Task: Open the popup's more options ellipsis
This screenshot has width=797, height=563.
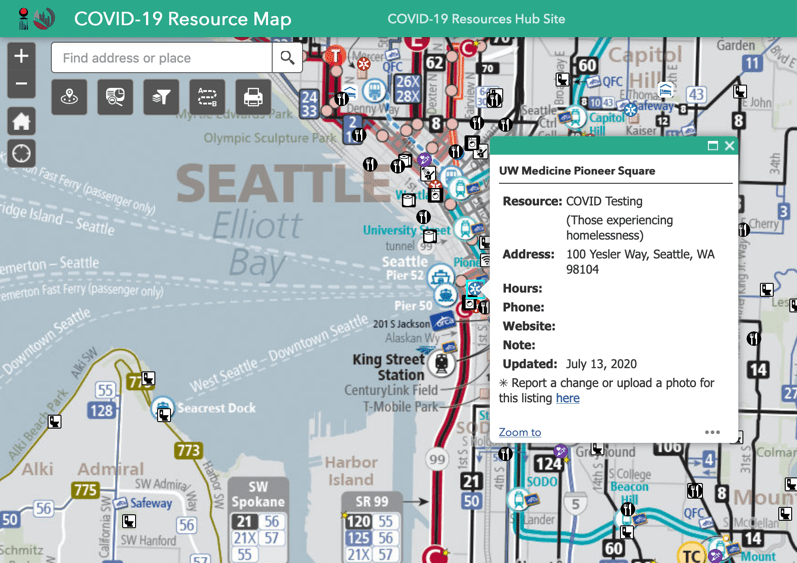Action: (x=712, y=432)
